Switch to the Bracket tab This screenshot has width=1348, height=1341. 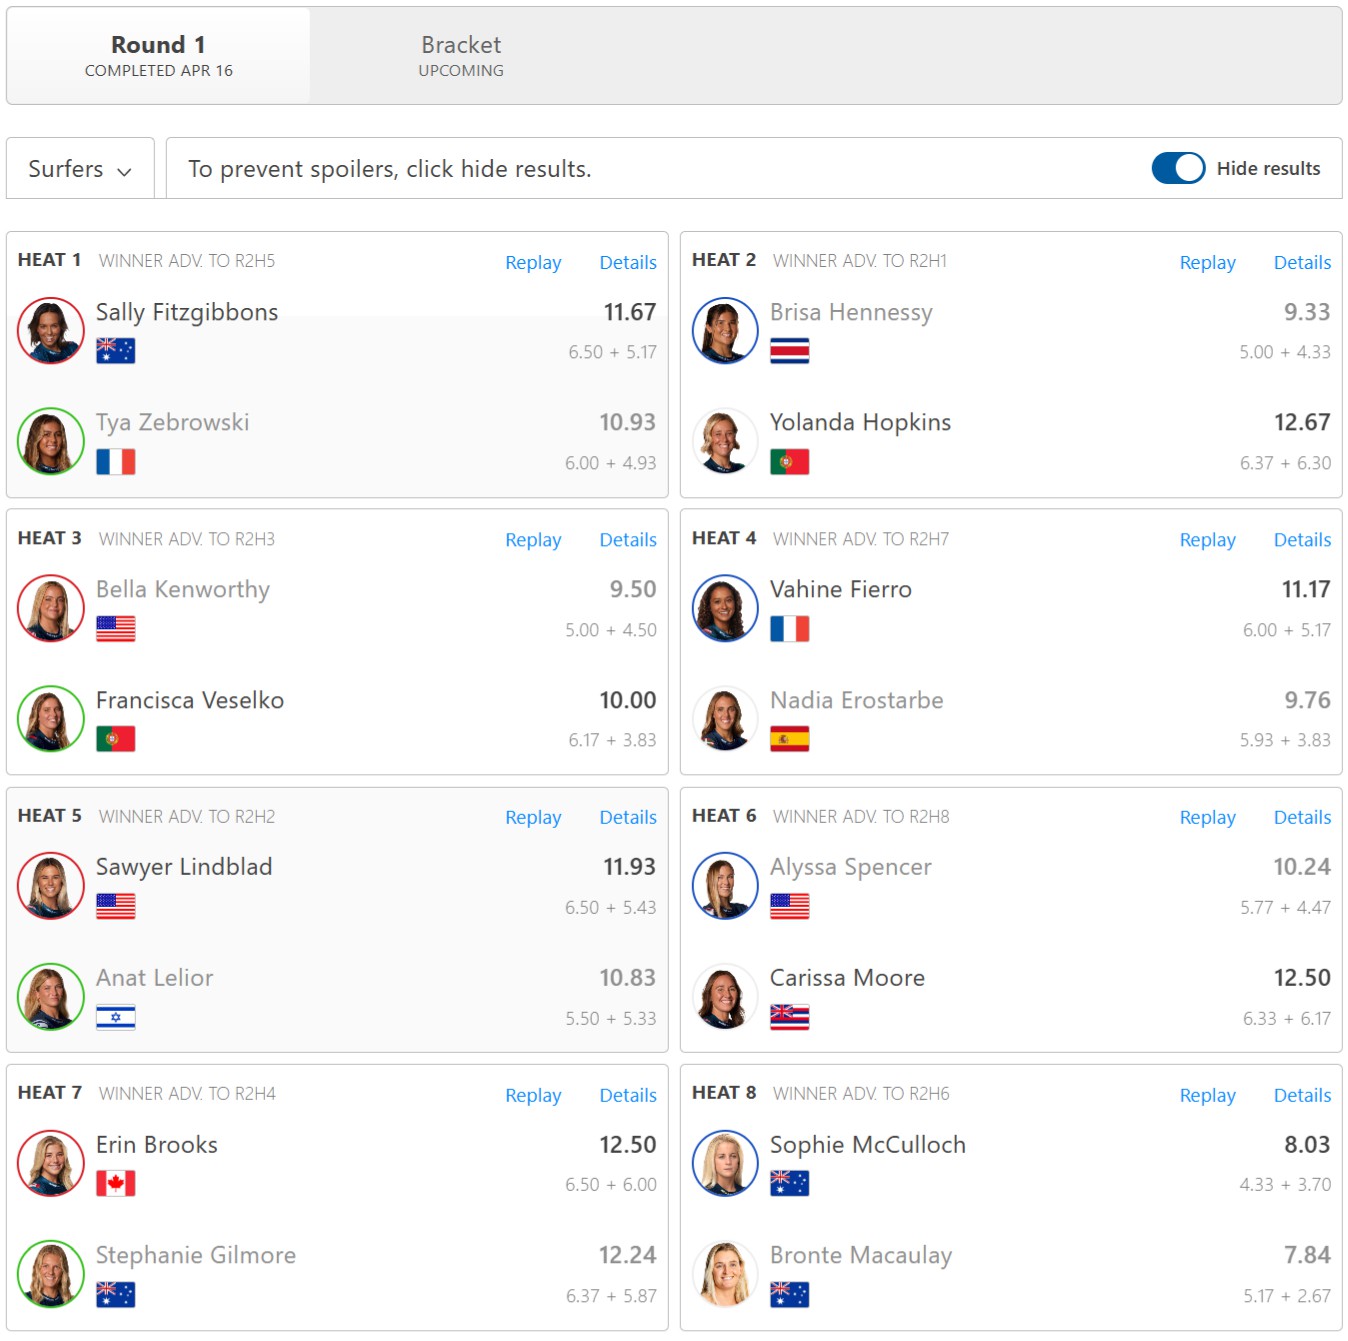click(x=461, y=56)
